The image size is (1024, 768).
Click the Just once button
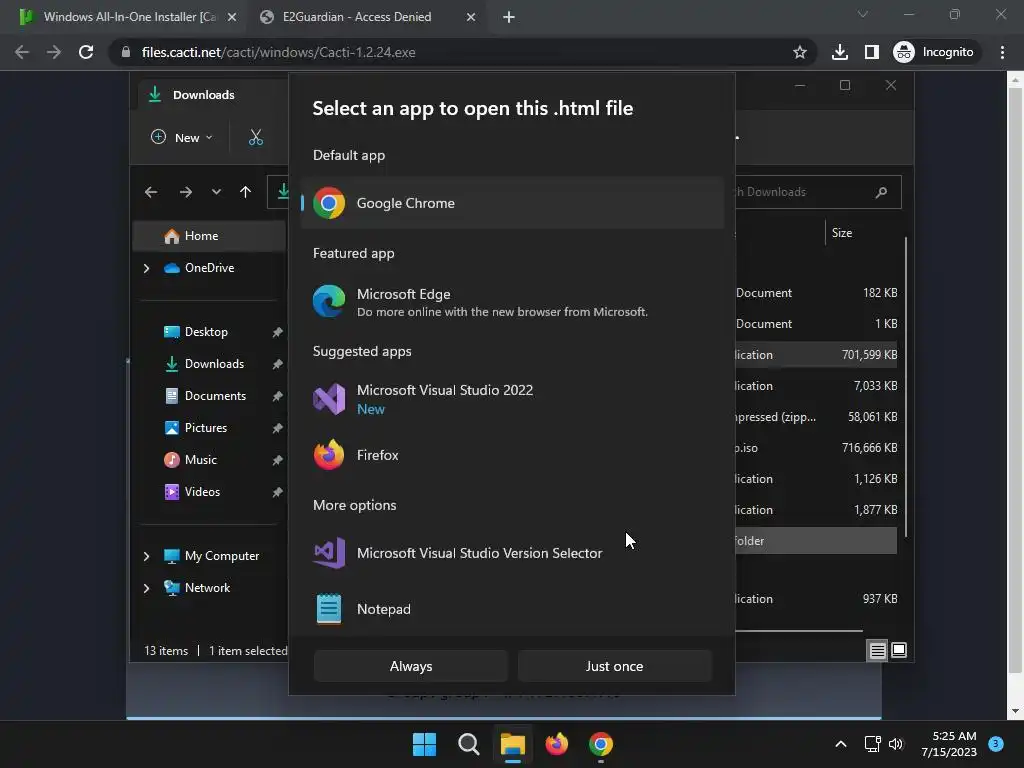(x=615, y=666)
